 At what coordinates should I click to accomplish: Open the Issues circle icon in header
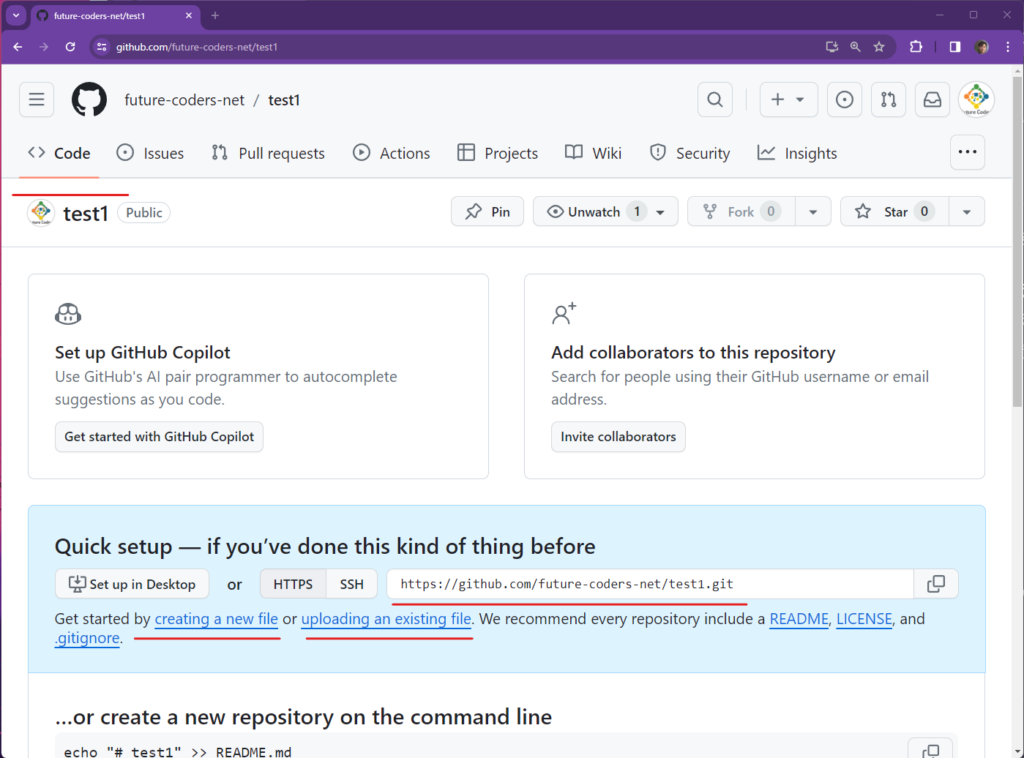[844, 100]
